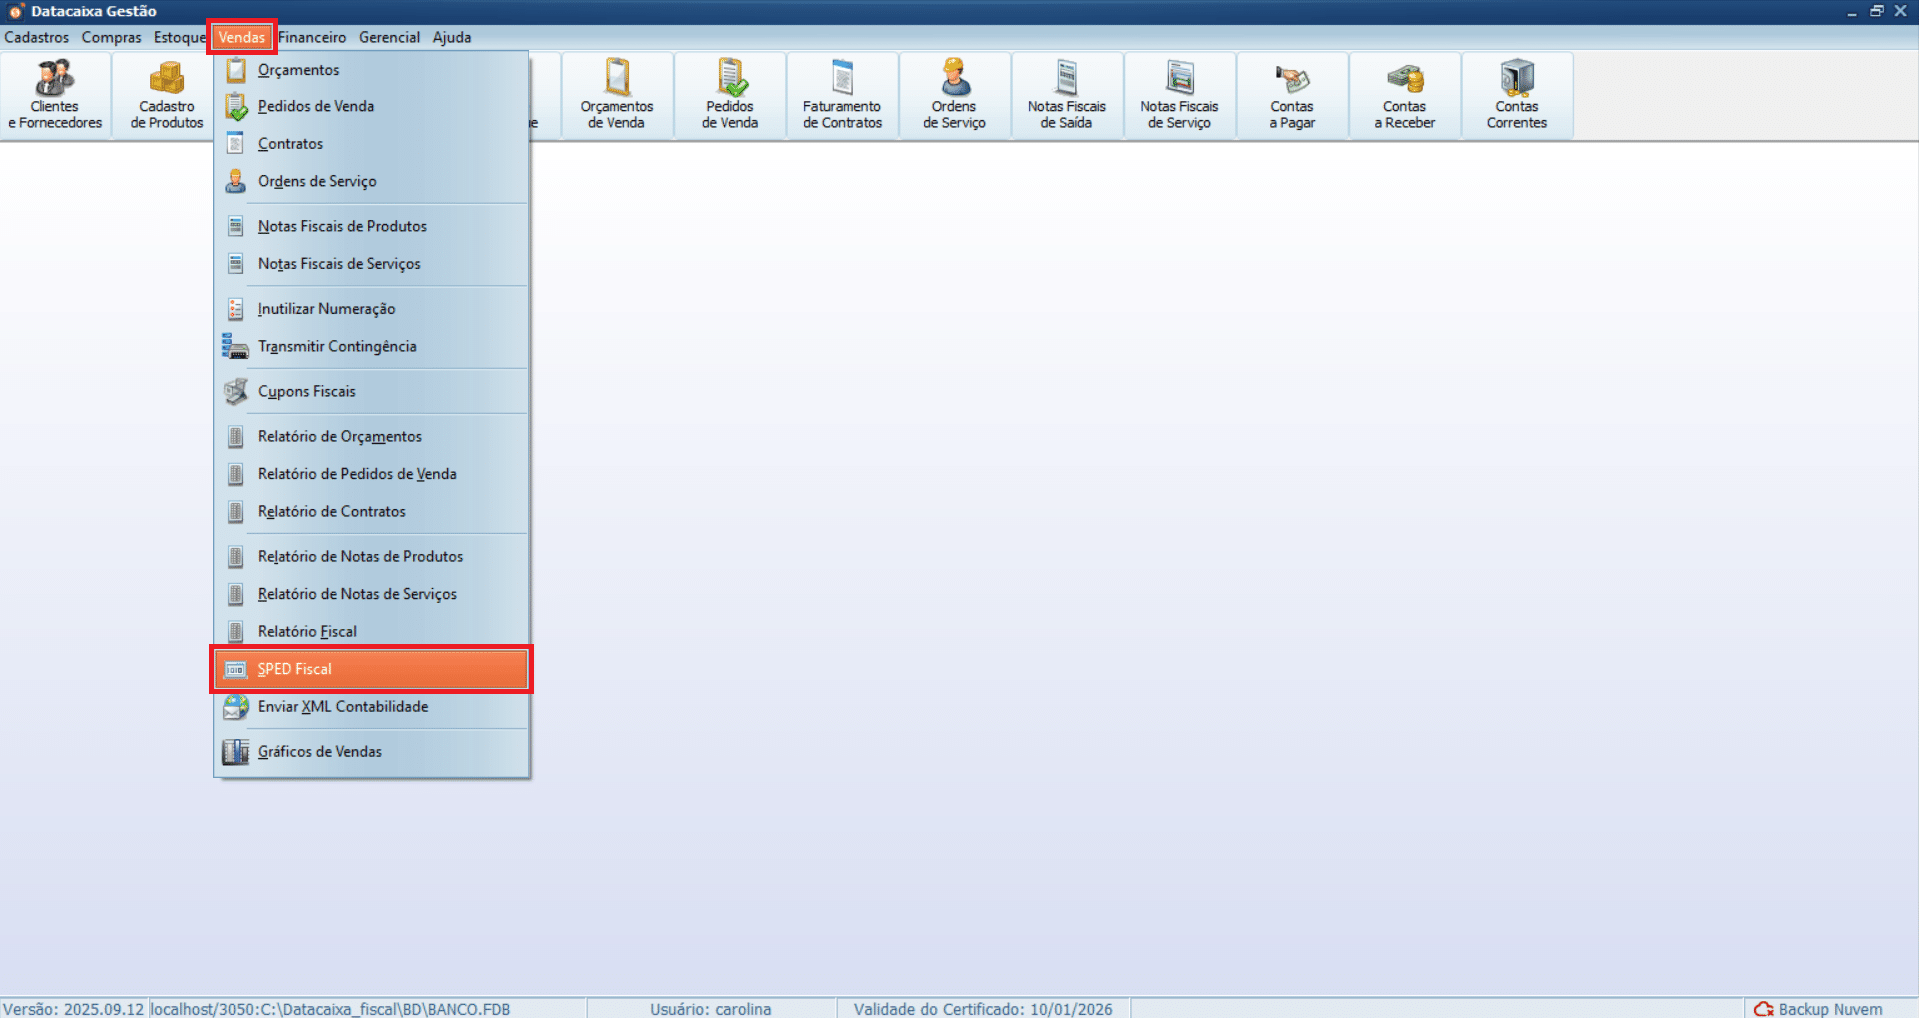The height and width of the screenshot is (1018, 1919).
Task: Open the Financeiro menu
Action: click(x=312, y=37)
